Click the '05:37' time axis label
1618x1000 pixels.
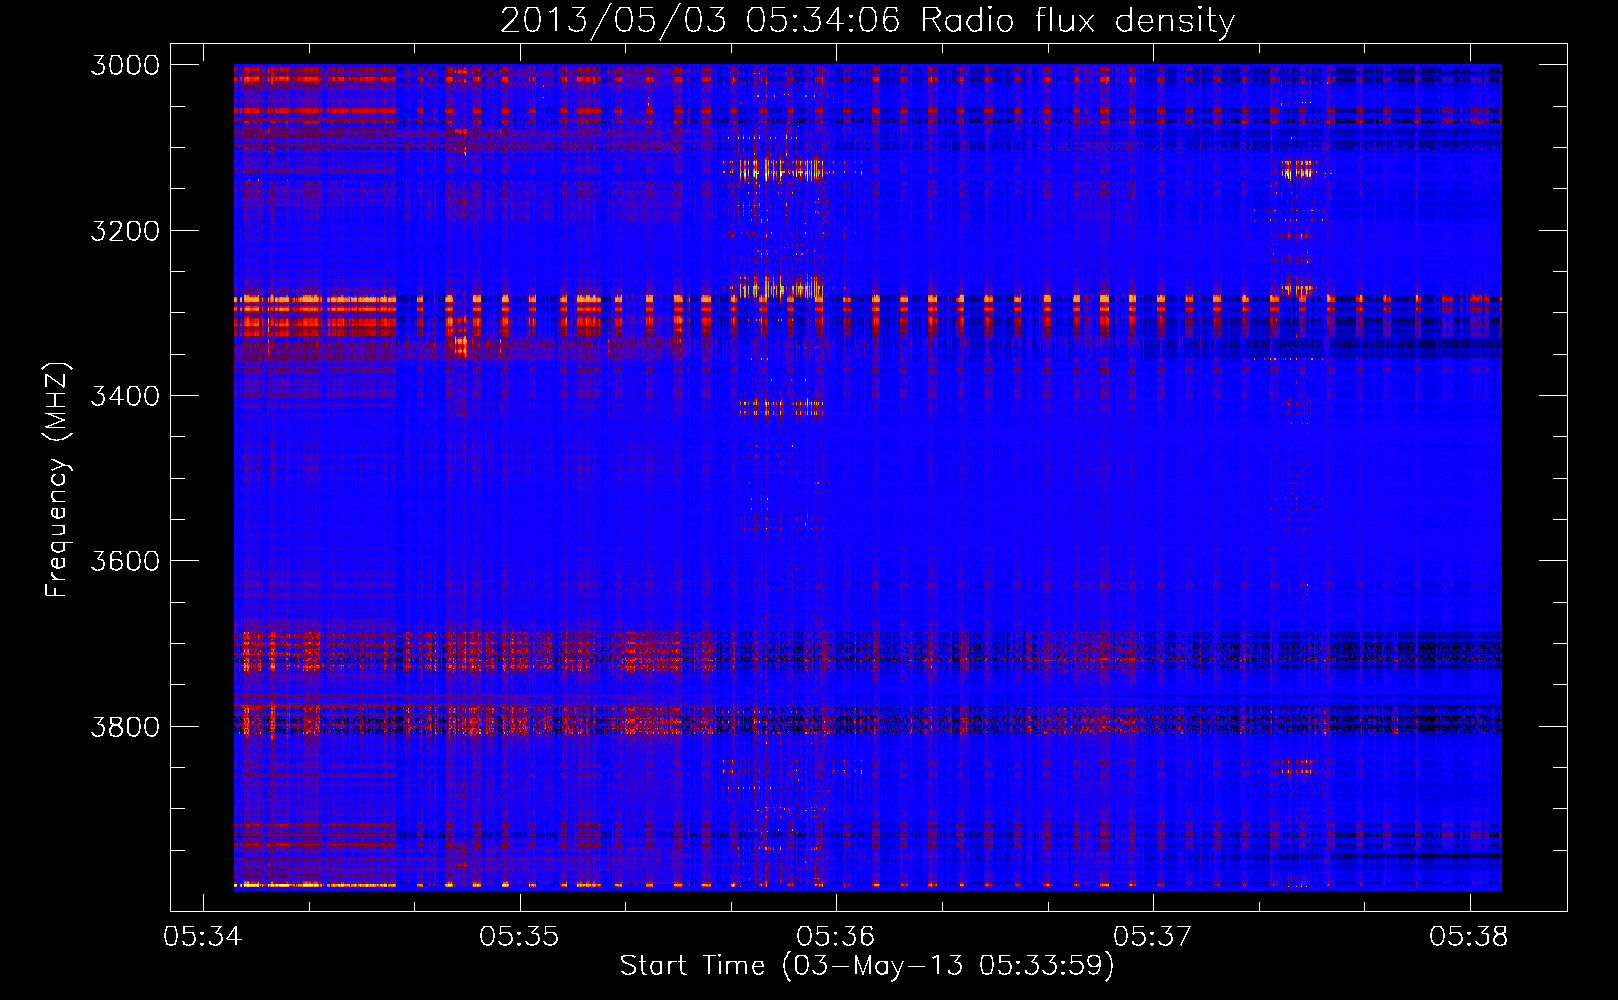point(1153,937)
